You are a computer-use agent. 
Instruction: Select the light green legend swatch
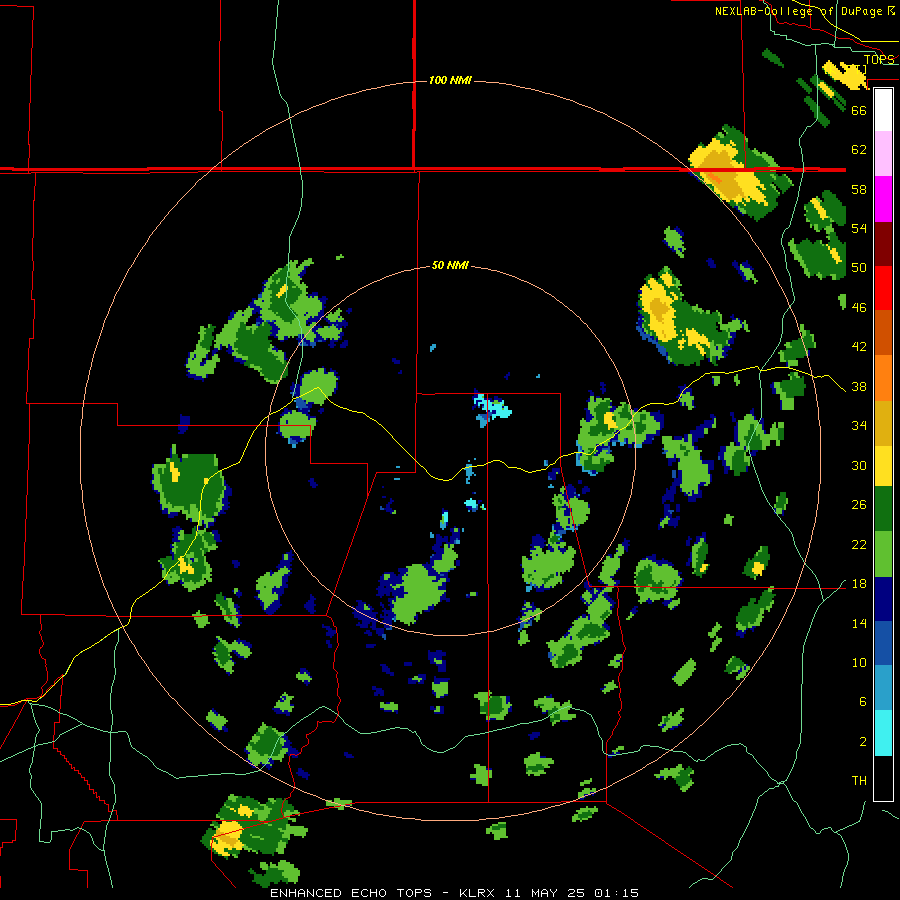coord(883,554)
